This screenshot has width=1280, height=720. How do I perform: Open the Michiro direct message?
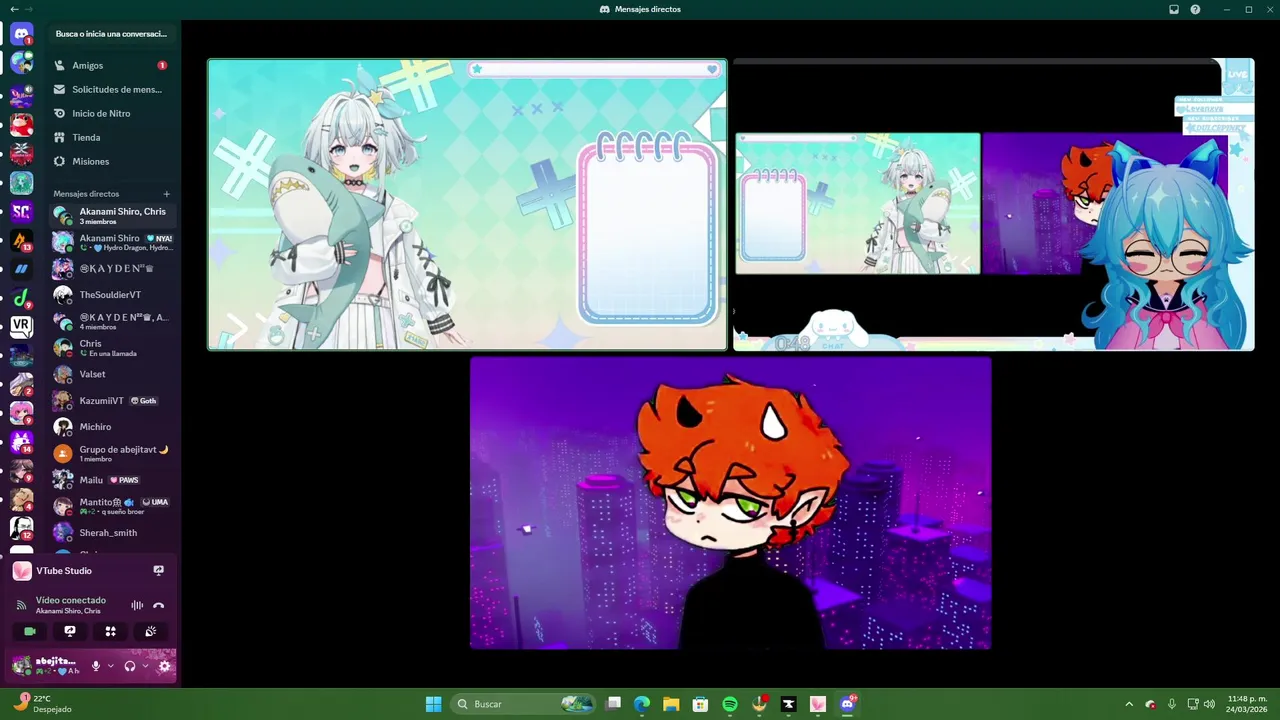[112, 427]
